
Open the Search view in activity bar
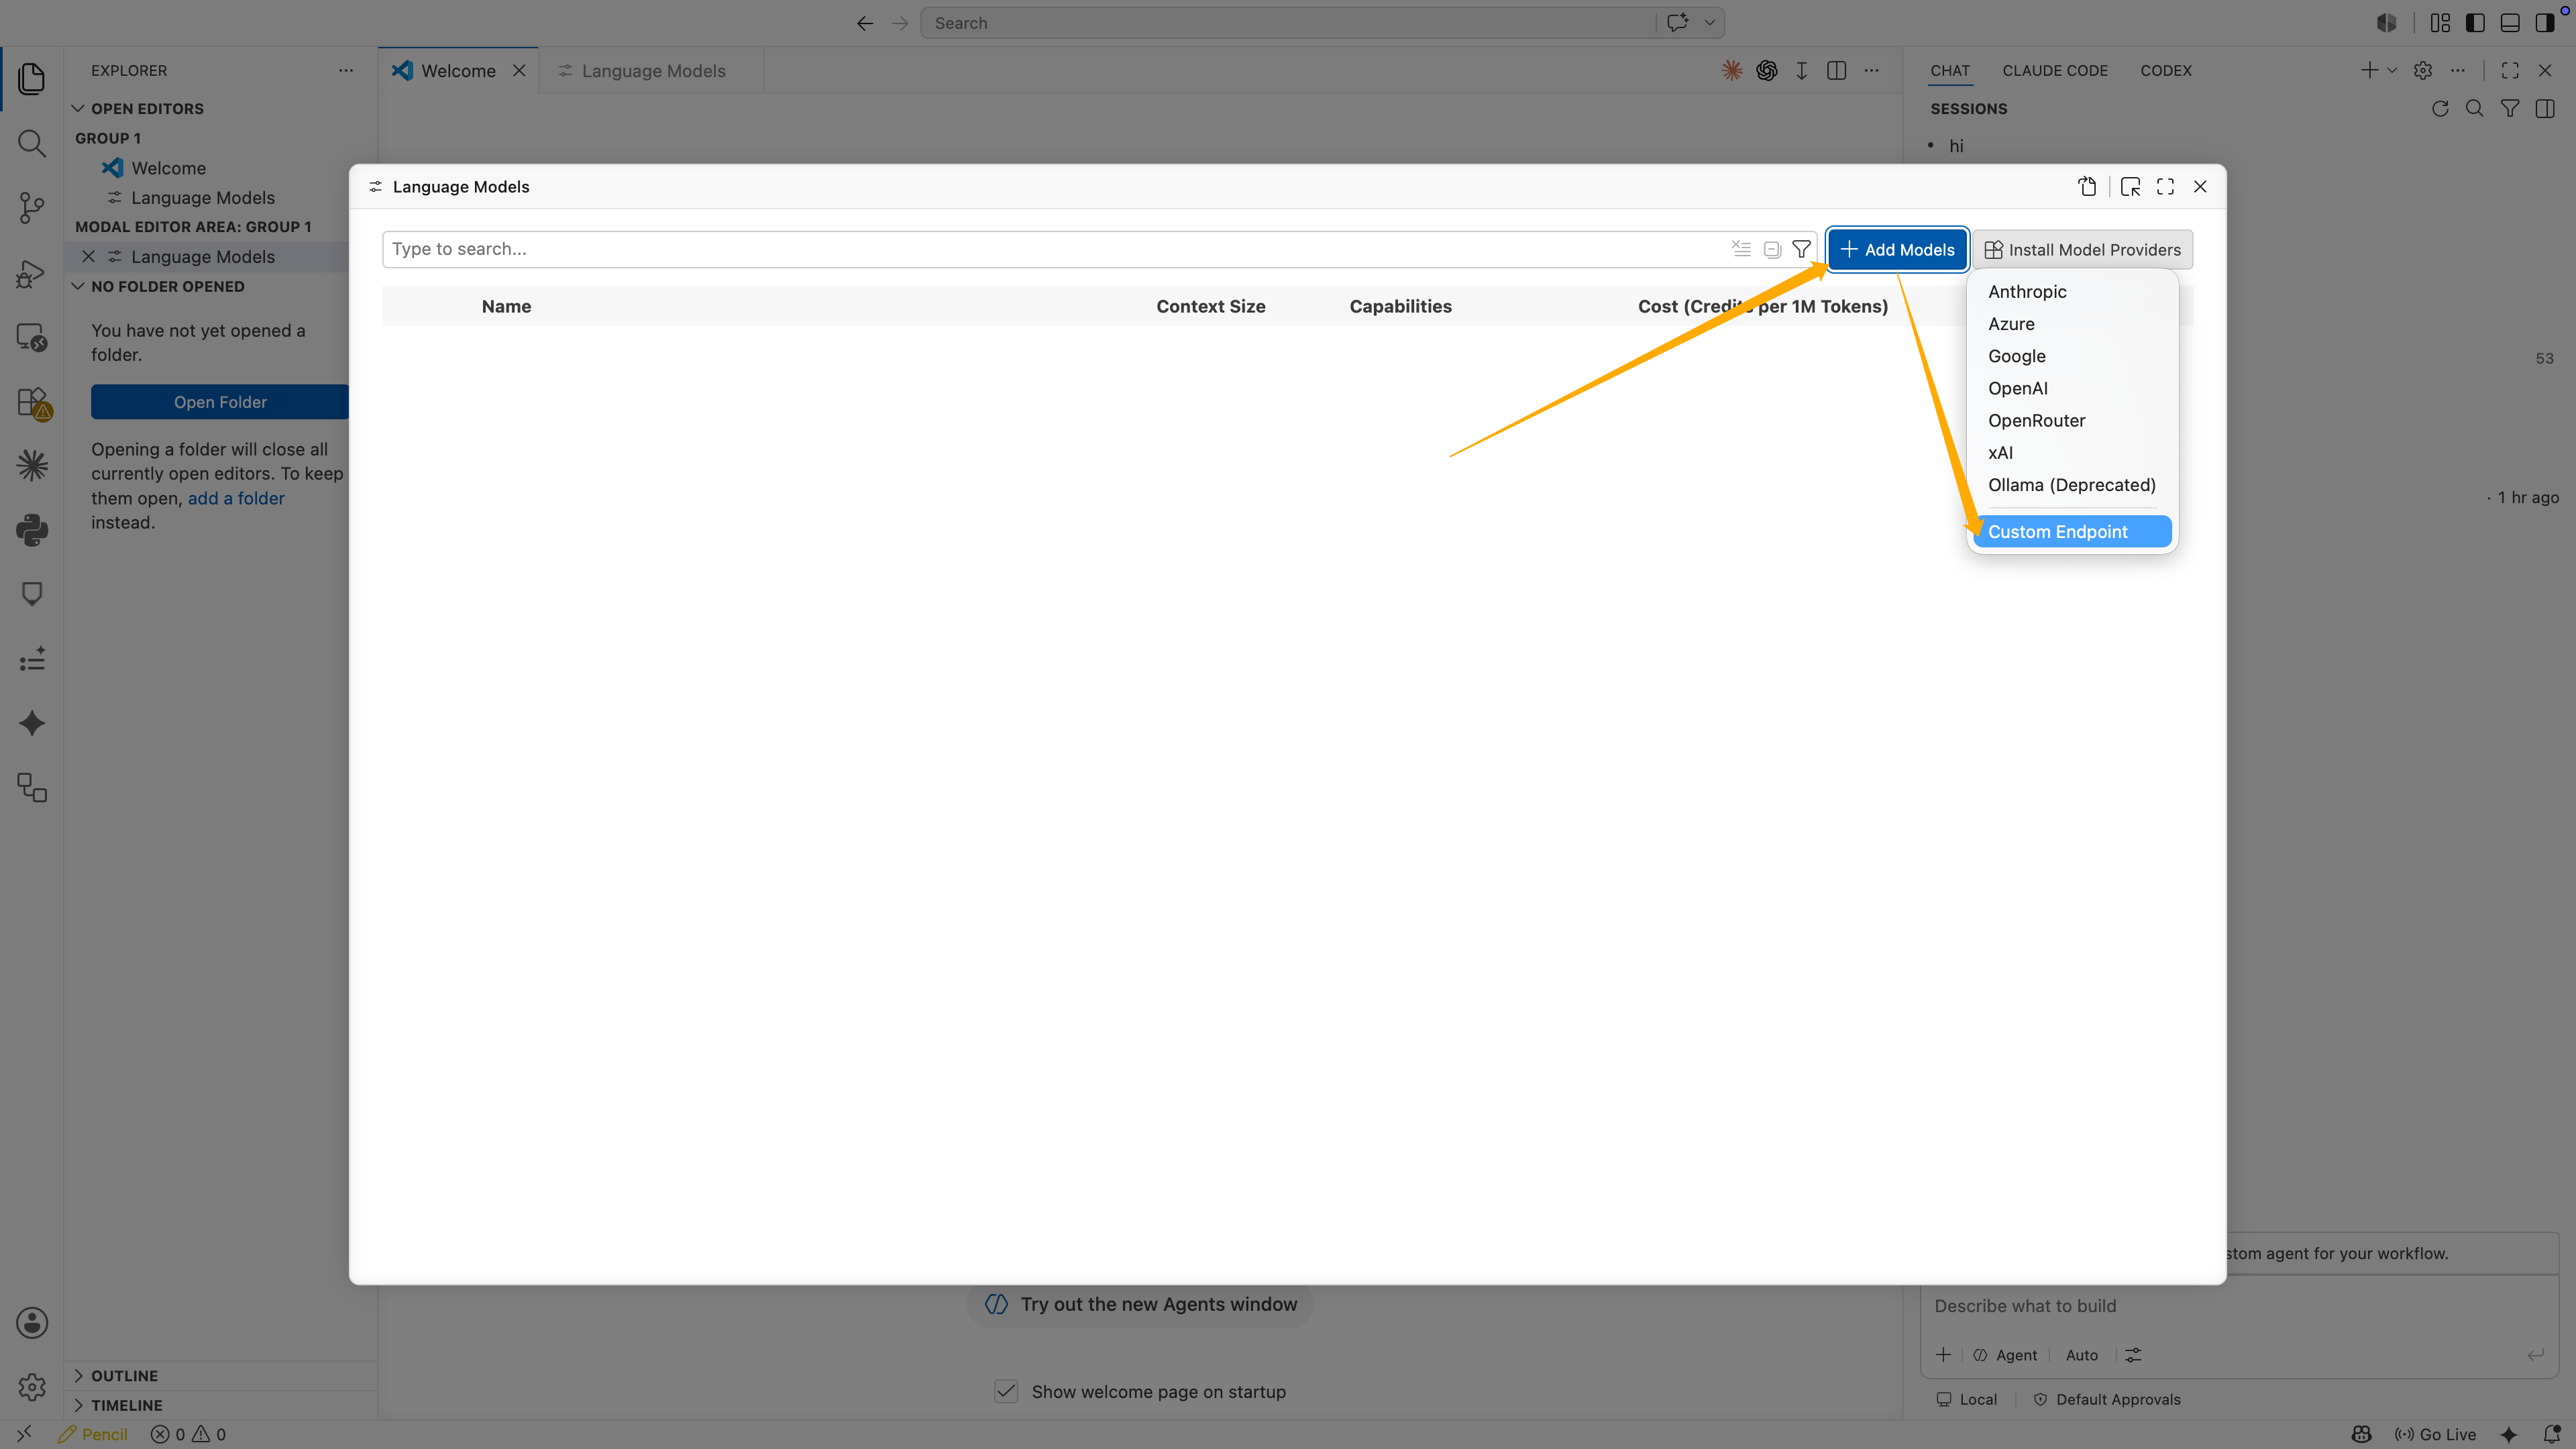(32, 143)
